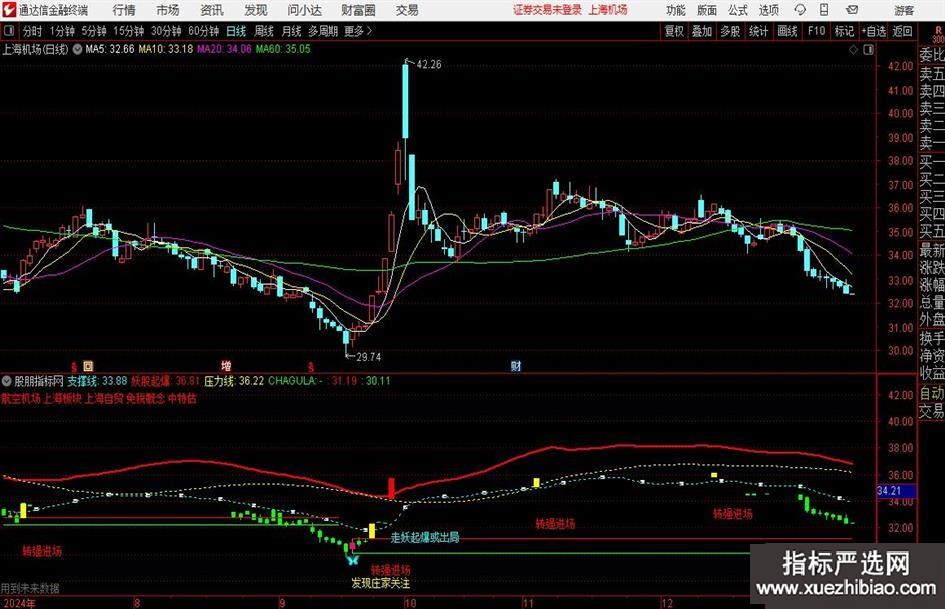Open the 财富圈 menu
Screen dimensions: 945x609
point(358,10)
